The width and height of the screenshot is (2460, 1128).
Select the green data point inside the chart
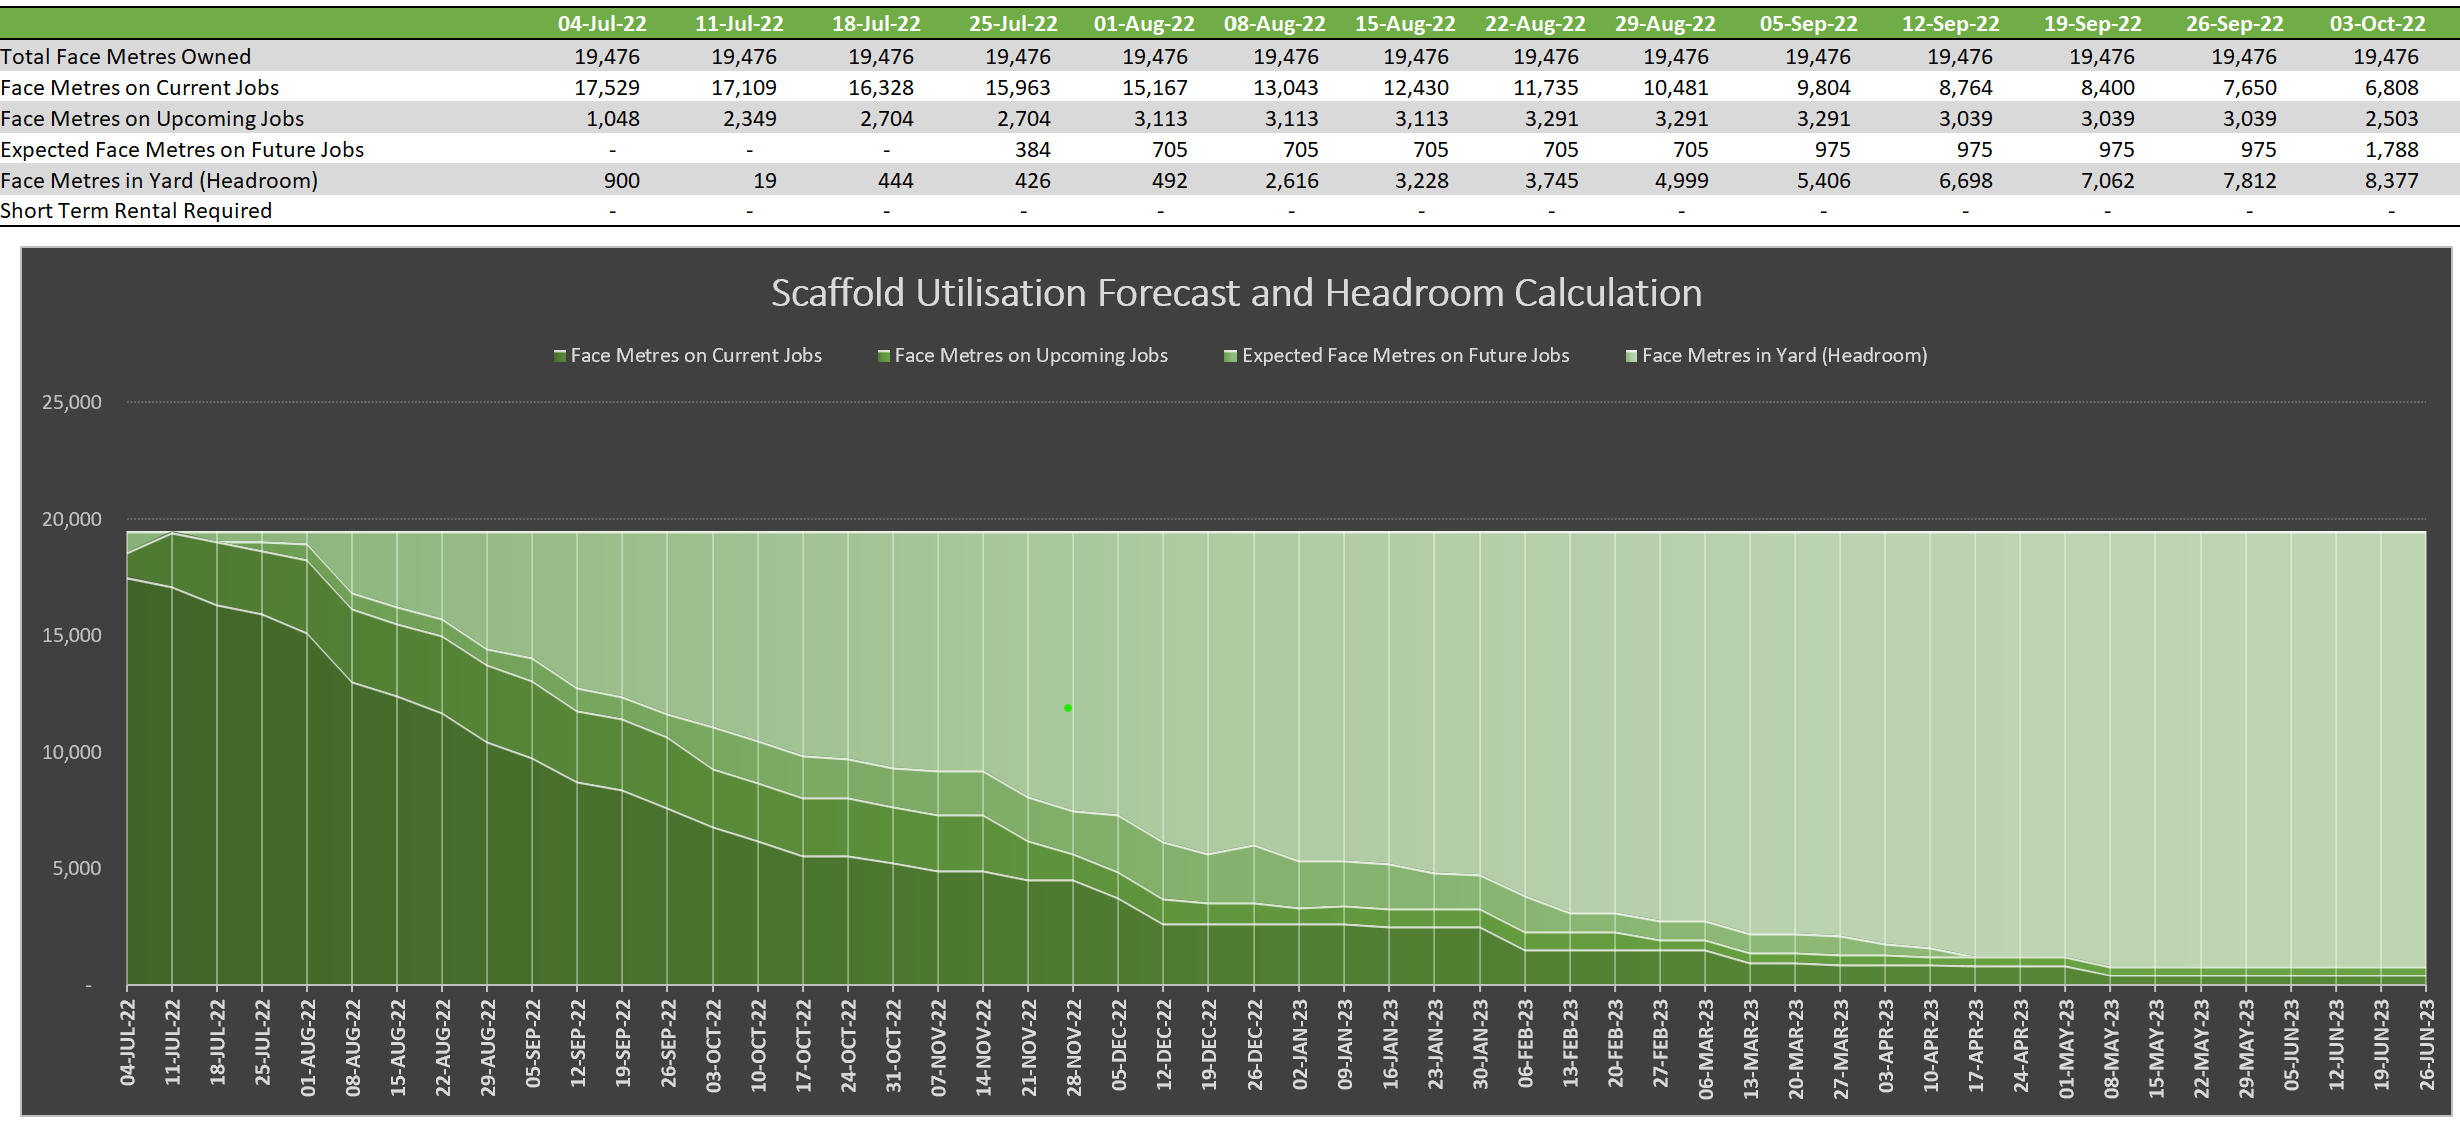tap(1066, 708)
